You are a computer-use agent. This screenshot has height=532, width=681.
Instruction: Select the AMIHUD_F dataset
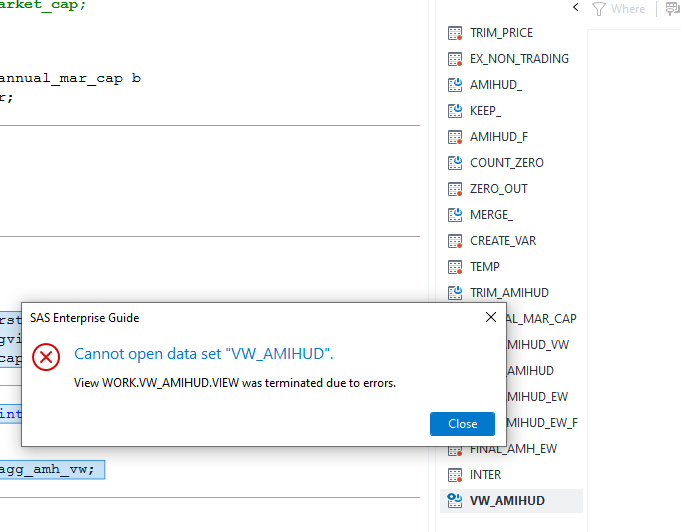coord(498,137)
